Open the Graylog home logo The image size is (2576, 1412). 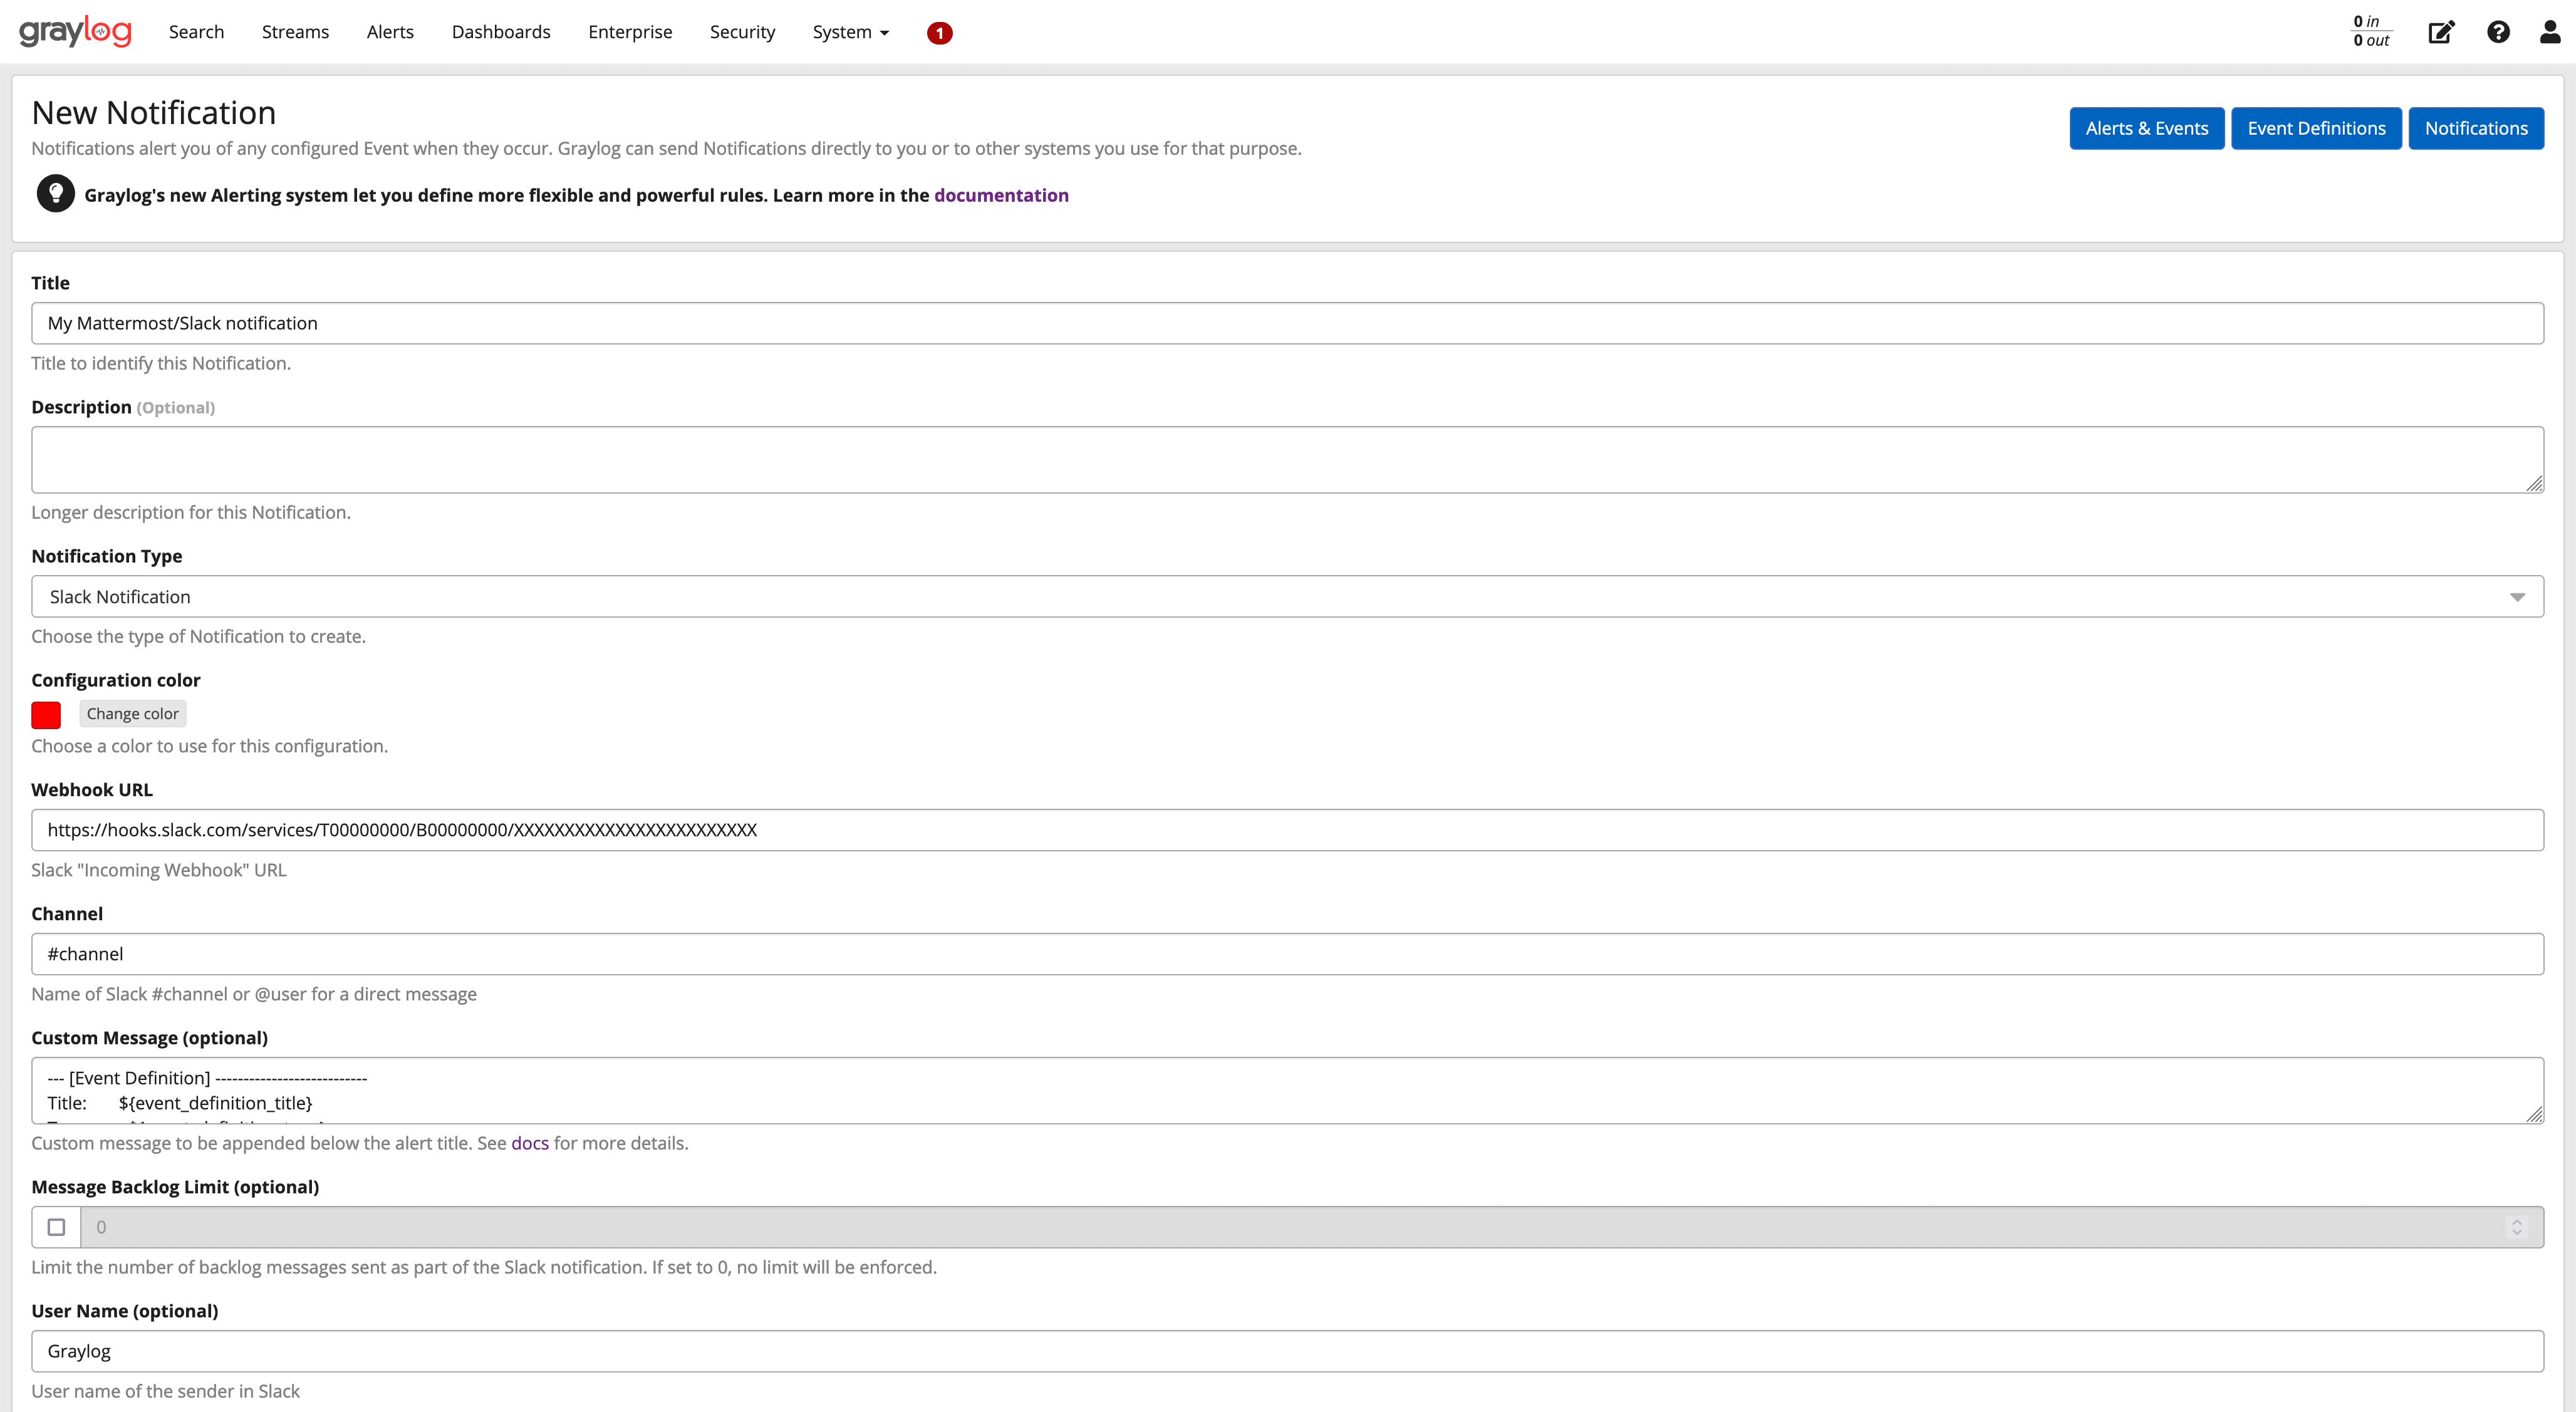75,31
